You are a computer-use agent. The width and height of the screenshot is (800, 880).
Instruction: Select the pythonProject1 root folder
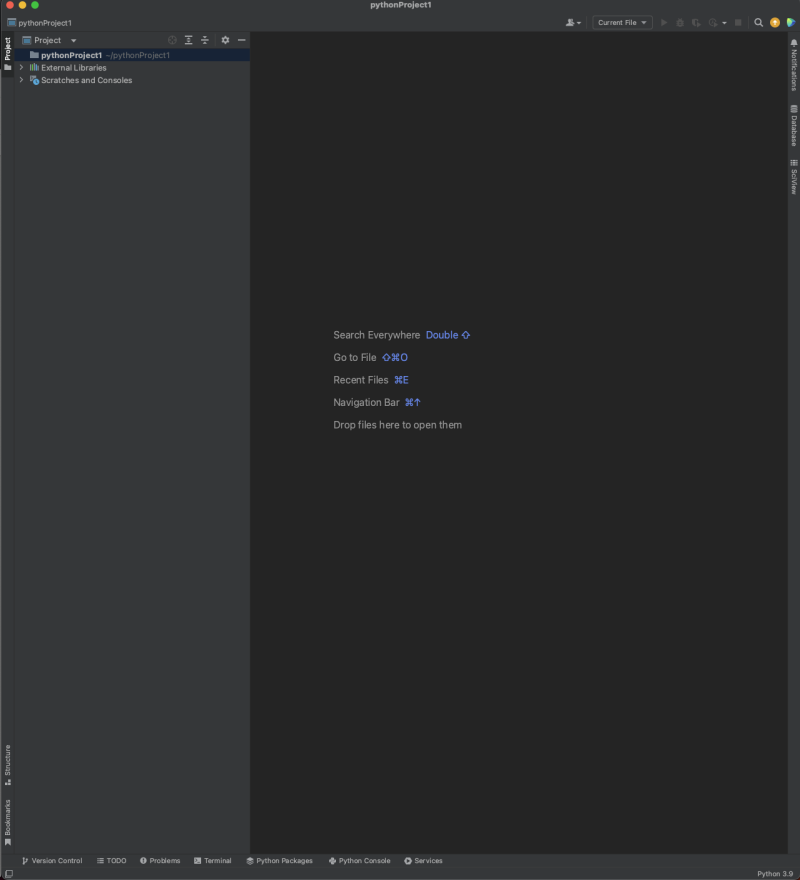(x=132, y=55)
